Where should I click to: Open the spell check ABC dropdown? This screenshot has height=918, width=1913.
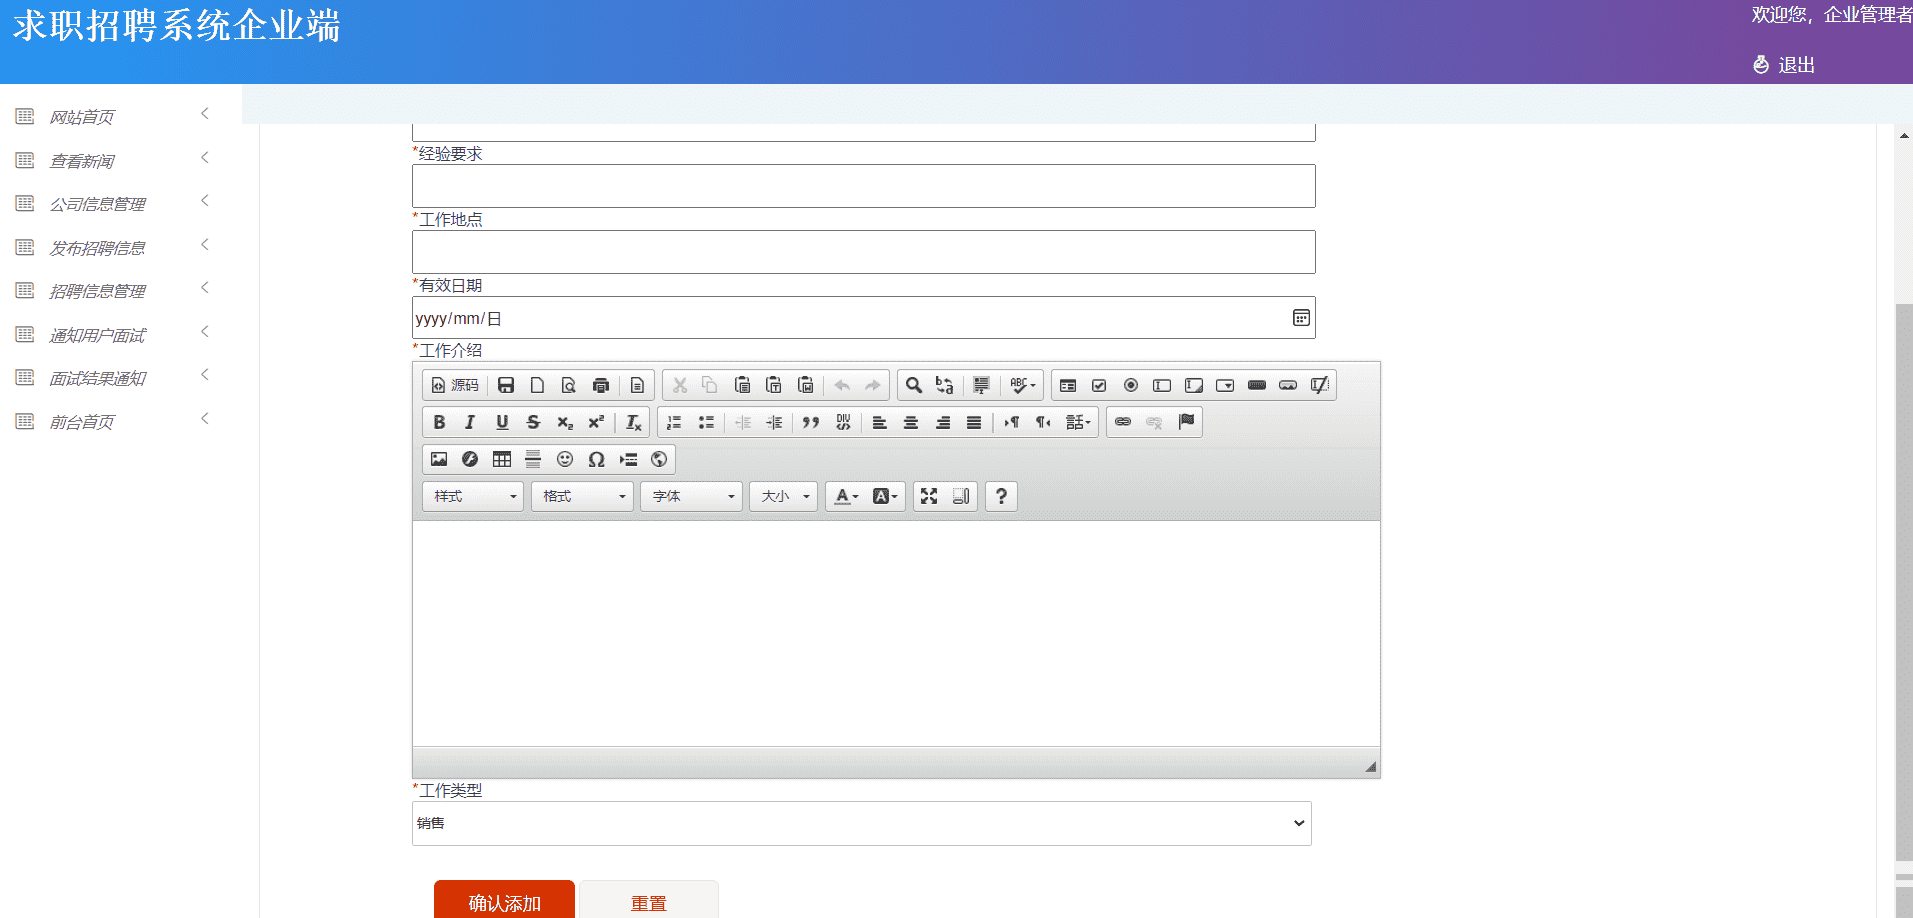tap(1022, 385)
